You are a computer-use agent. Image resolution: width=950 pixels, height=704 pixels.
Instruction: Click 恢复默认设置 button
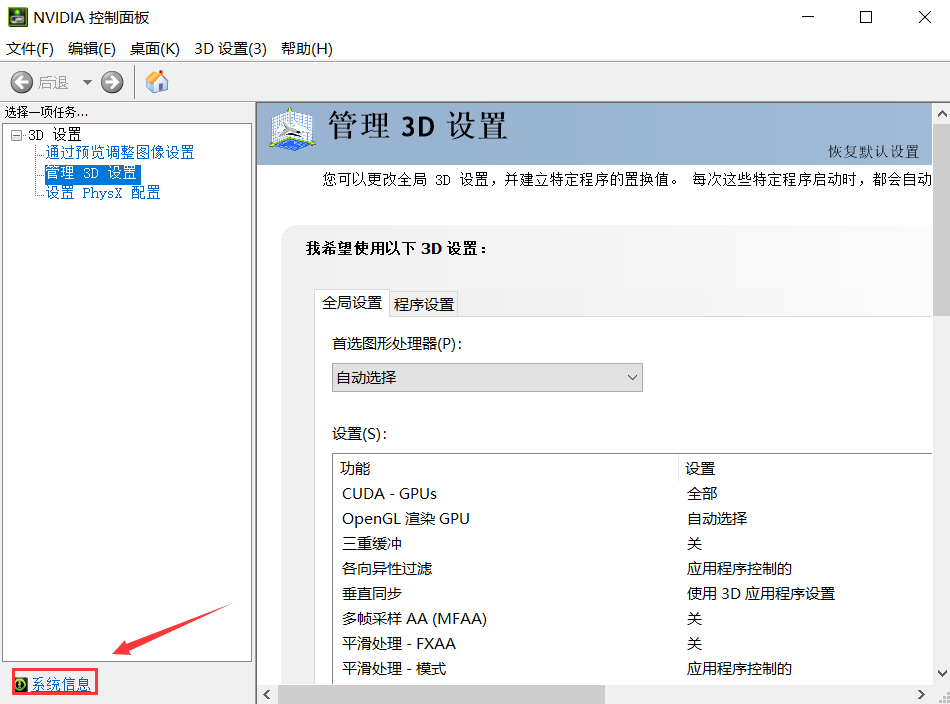tap(874, 151)
